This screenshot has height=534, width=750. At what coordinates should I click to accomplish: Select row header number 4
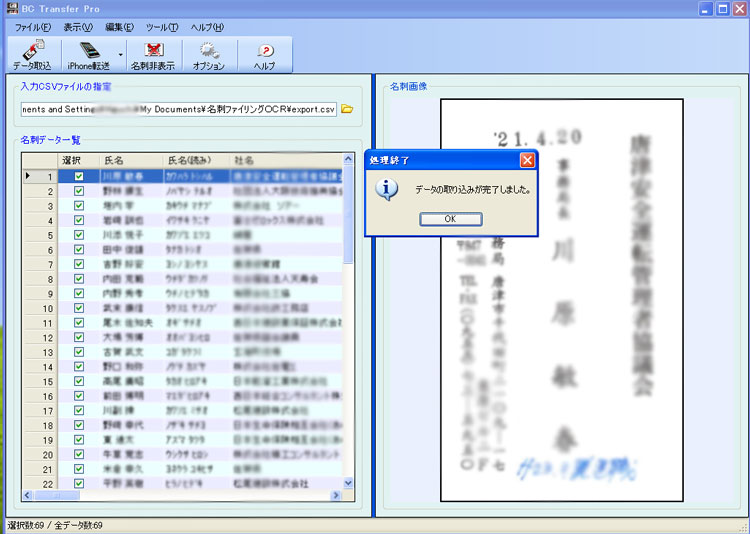(40, 221)
